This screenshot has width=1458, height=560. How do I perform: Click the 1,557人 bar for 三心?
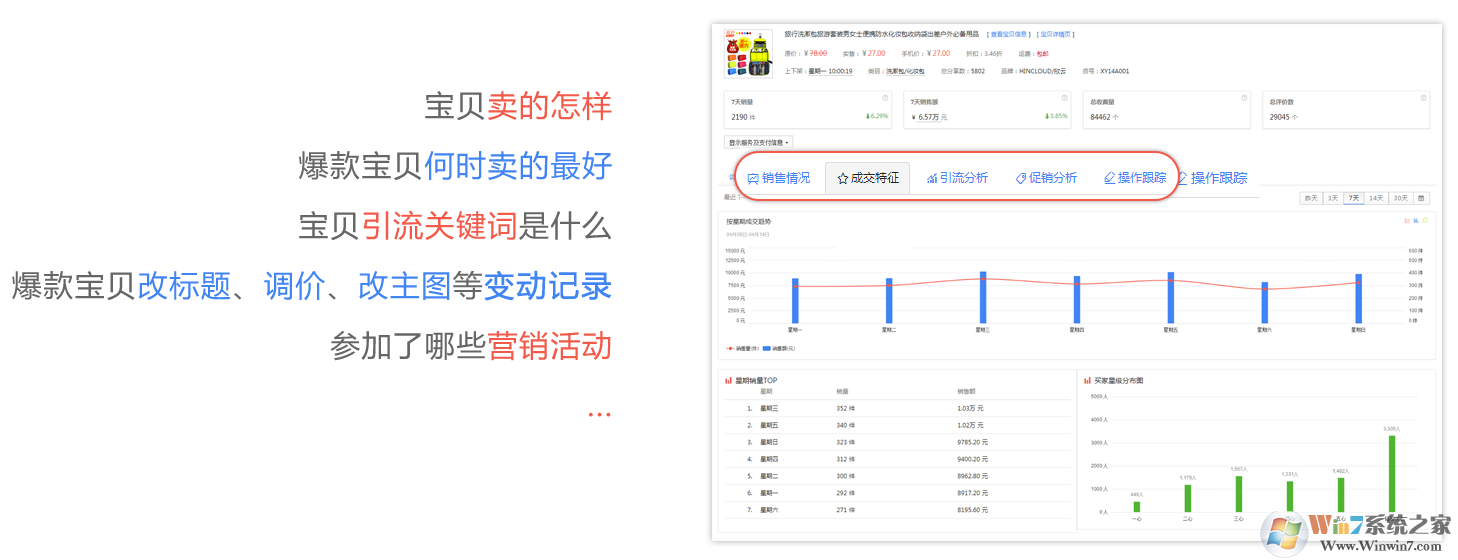pos(1239,494)
